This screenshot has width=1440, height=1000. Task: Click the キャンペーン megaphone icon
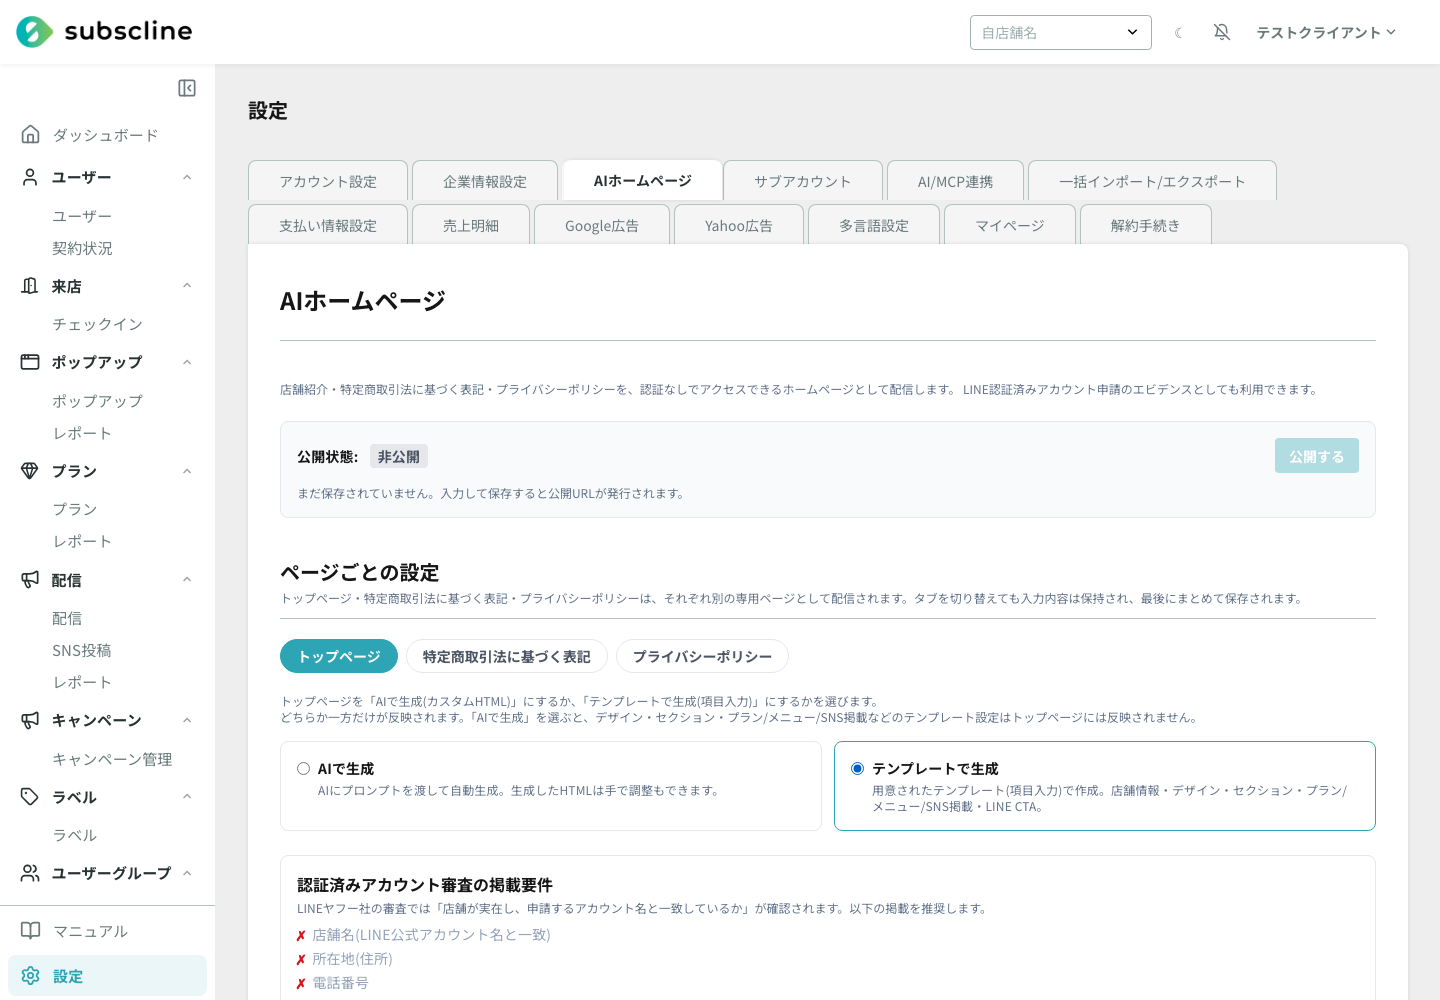pyautogui.click(x=31, y=720)
